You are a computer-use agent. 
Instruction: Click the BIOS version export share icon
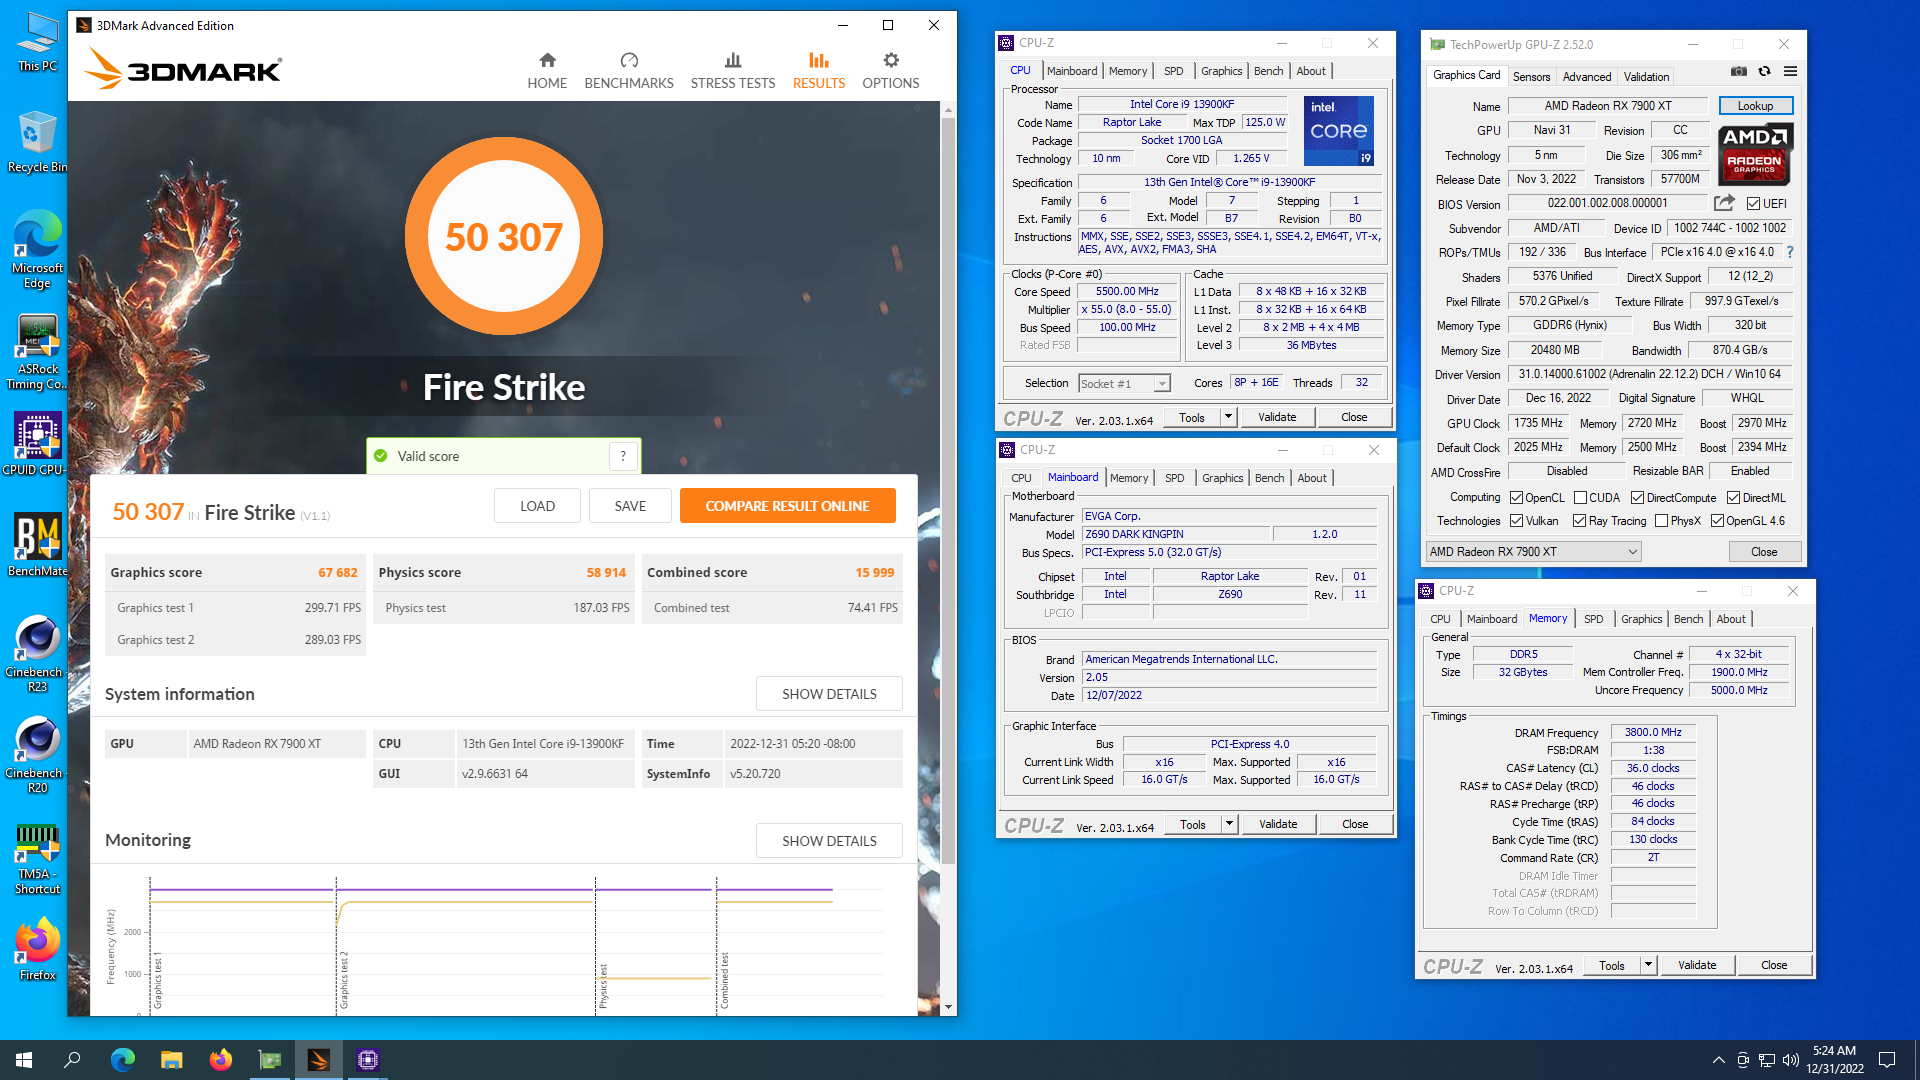coord(1724,203)
